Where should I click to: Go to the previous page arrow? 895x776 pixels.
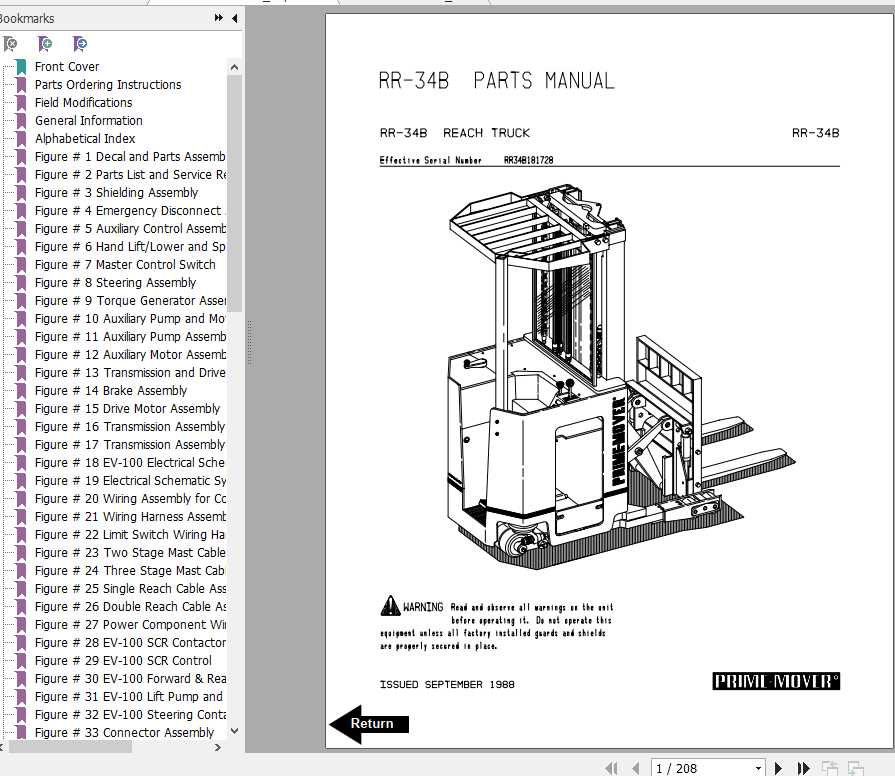tap(636, 766)
